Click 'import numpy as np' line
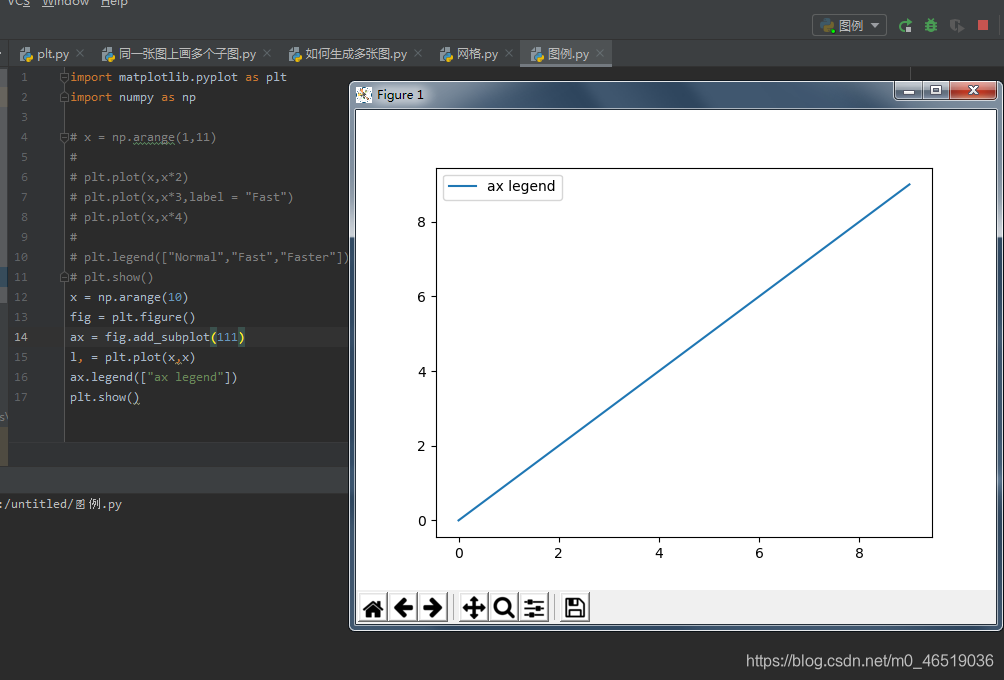This screenshot has width=1004, height=680. [133, 97]
